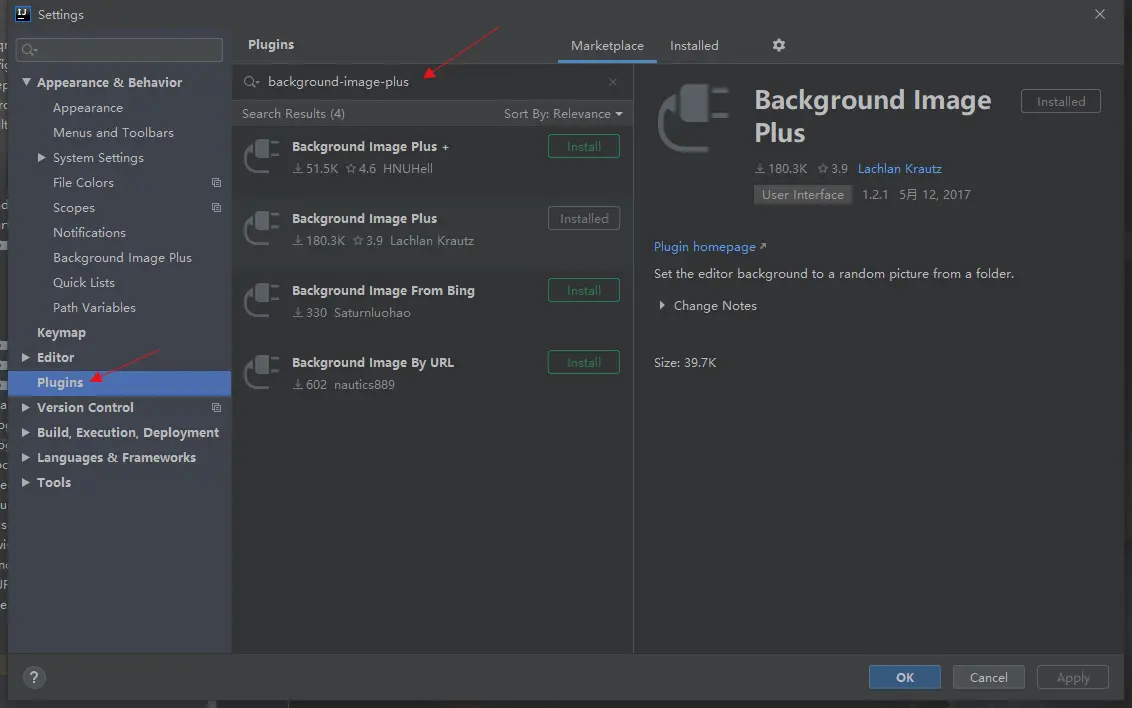Clear the plugin search field
Screen dimensions: 1132x708
coord(612,82)
